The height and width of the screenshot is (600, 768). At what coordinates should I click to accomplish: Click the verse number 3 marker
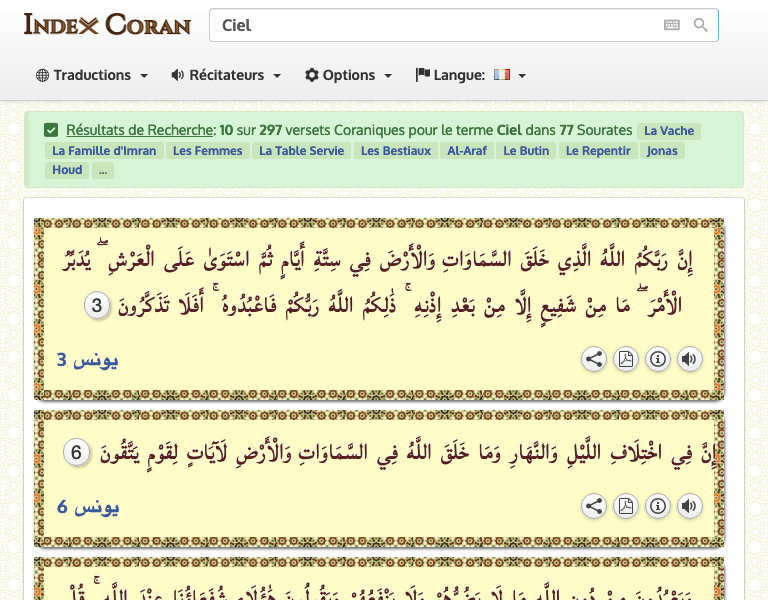coord(97,305)
